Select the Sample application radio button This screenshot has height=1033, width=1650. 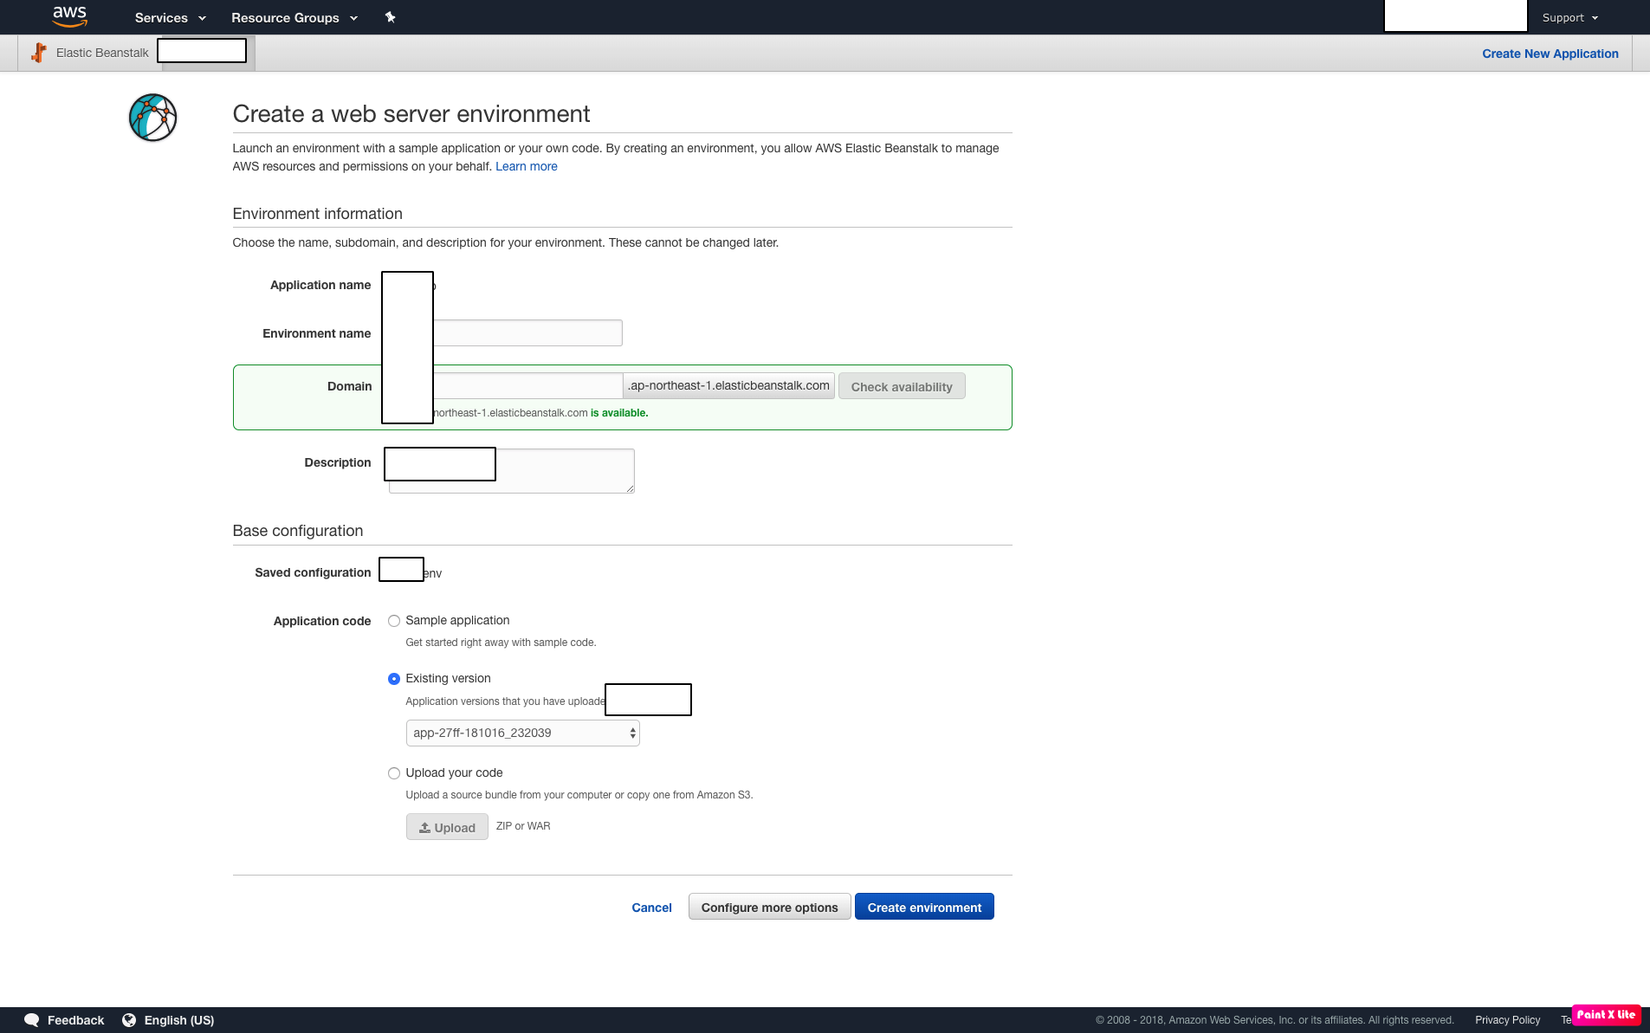coord(394,621)
